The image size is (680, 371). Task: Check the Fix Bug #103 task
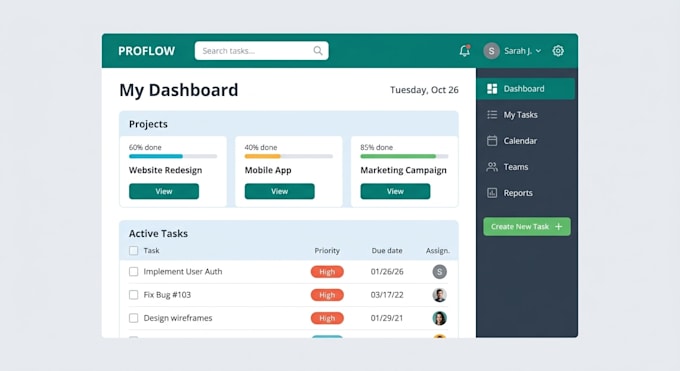tap(134, 295)
